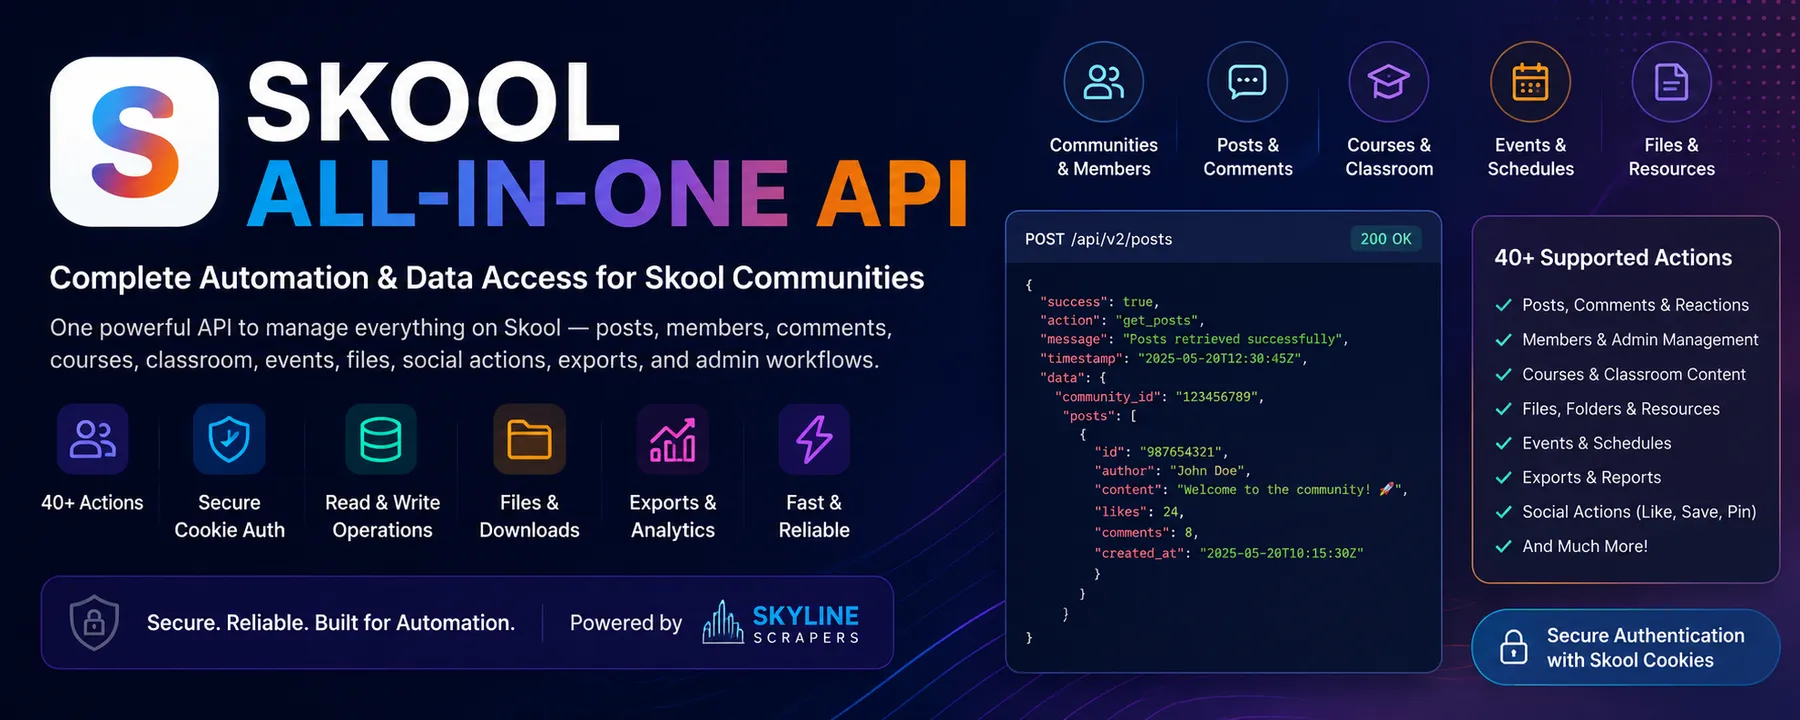This screenshot has height=720, width=1800.
Task: Click the Courses & Classroom graduation cap icon
Action: click(x=1389, y=82)
